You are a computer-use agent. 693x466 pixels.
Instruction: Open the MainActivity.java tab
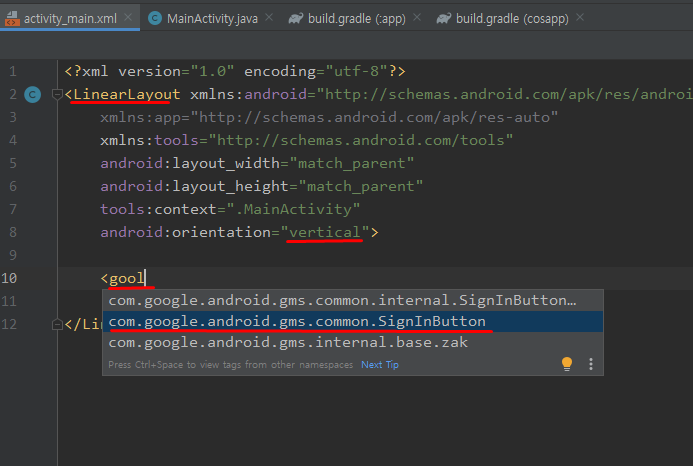[x=212, y=18]
